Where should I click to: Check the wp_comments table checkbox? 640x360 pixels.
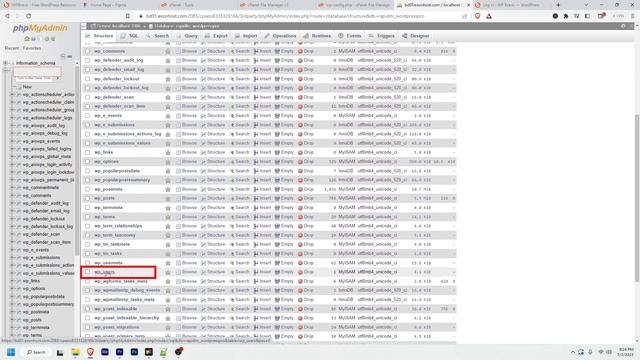[87, 51]
